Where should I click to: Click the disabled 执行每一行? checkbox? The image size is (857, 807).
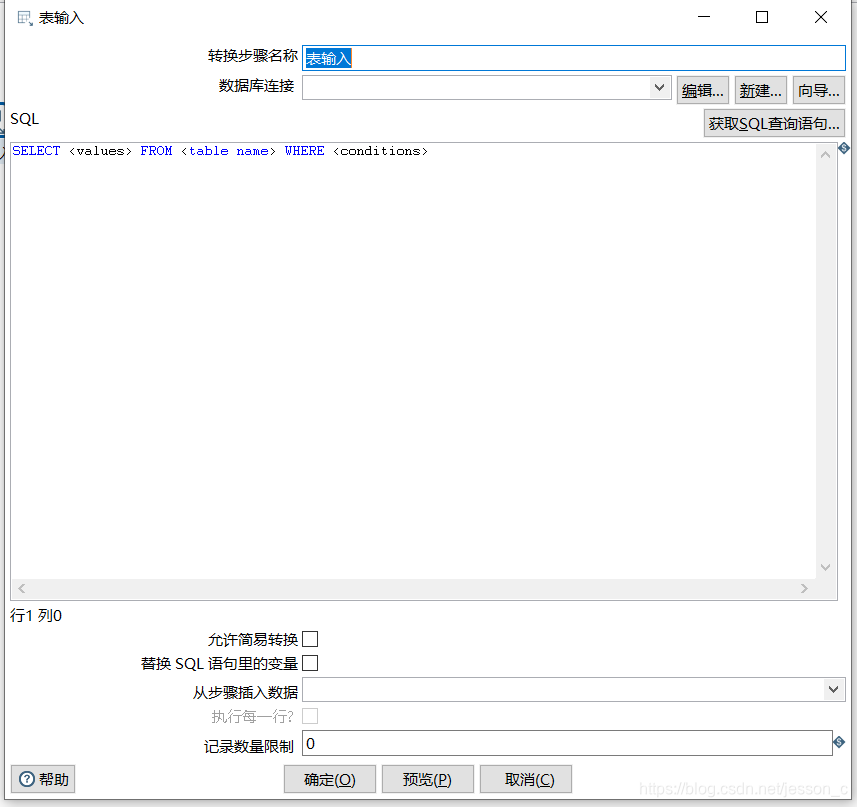click(310, 716)
